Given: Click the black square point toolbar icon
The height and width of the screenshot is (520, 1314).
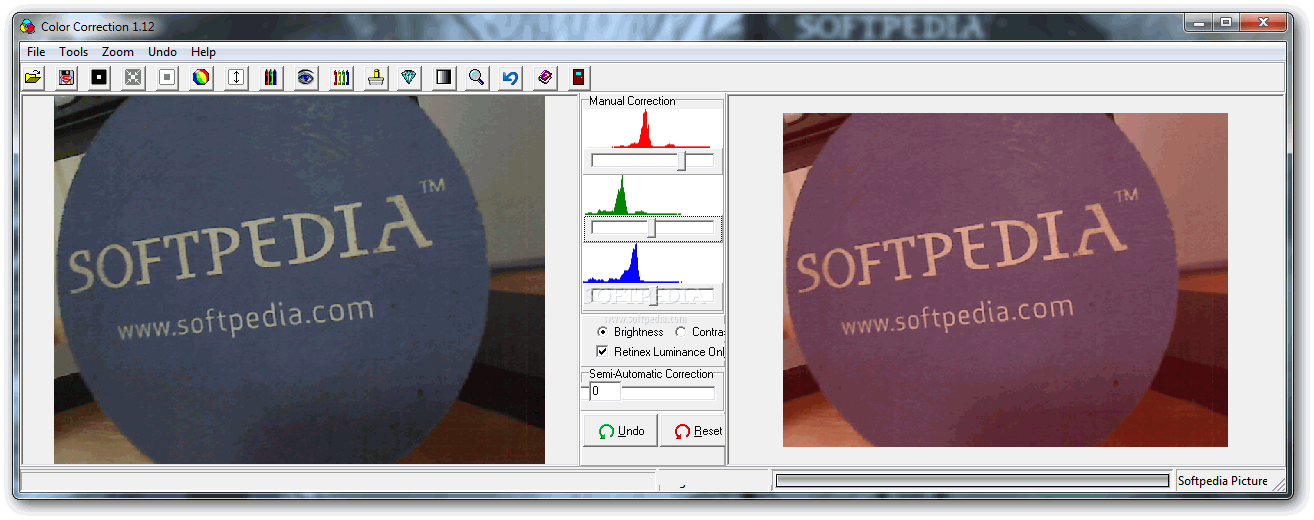Looking at the screenshot, I should click(x=99, y=77).
